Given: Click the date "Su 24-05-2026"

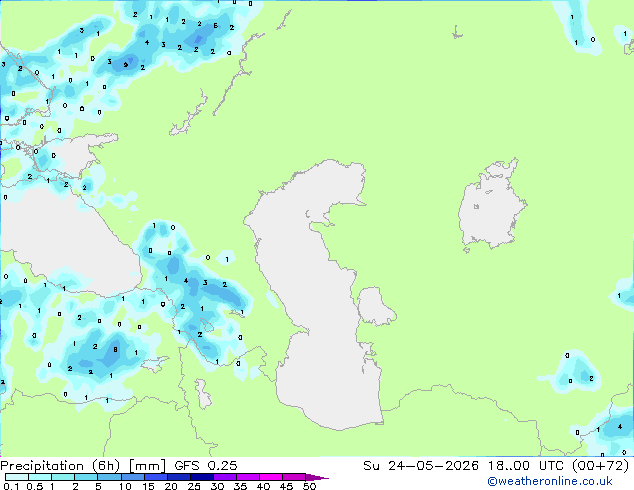Looking at the screenshot, I should [421, 466].
